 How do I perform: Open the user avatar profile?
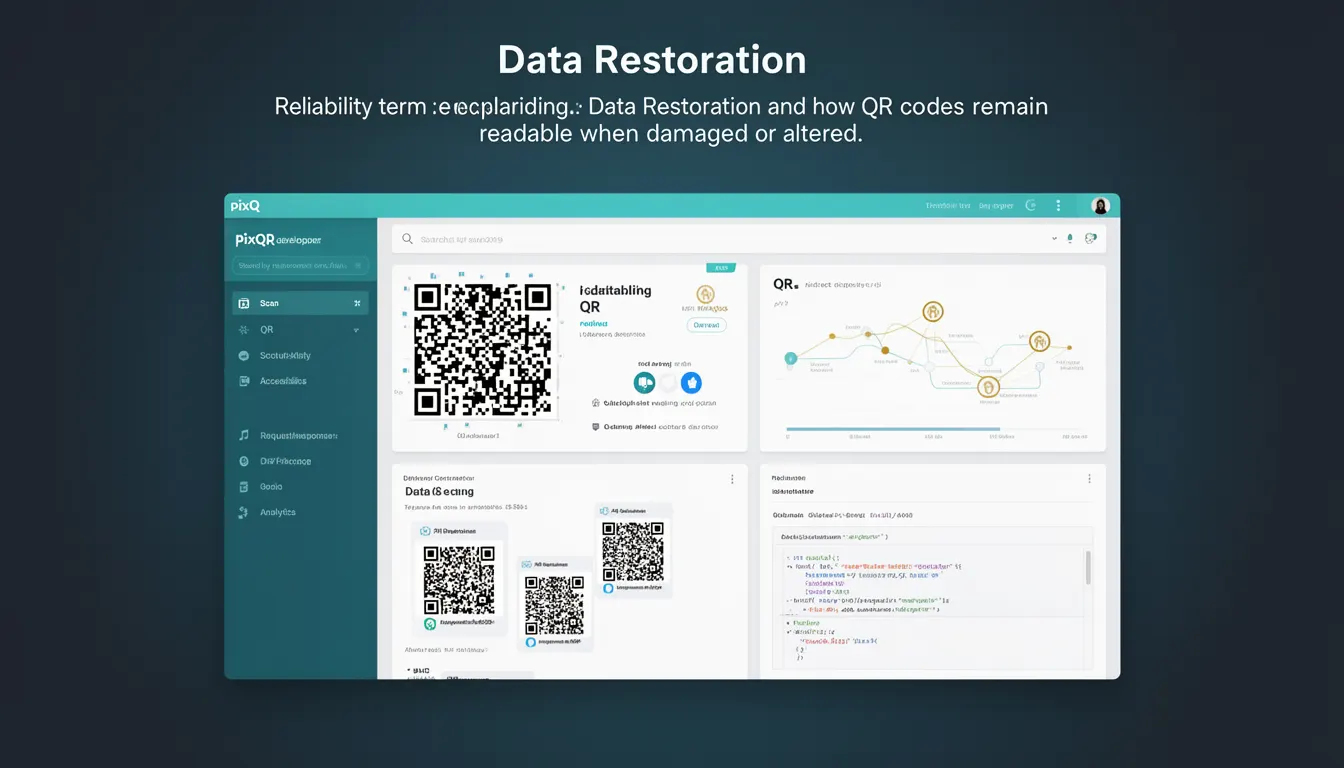point(1100,205)
